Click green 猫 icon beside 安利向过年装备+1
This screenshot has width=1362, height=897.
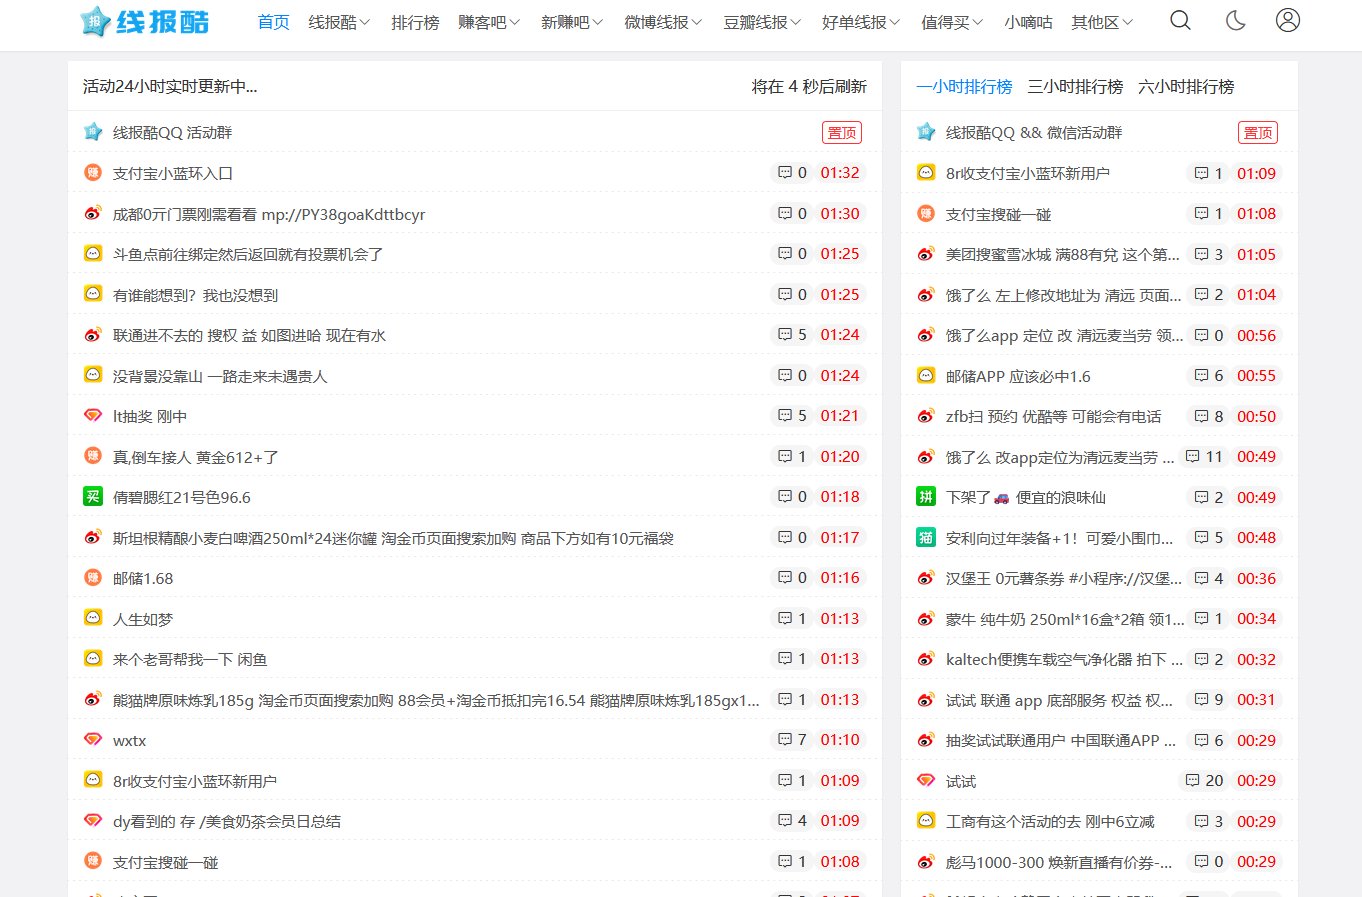(x=926, y=538)
